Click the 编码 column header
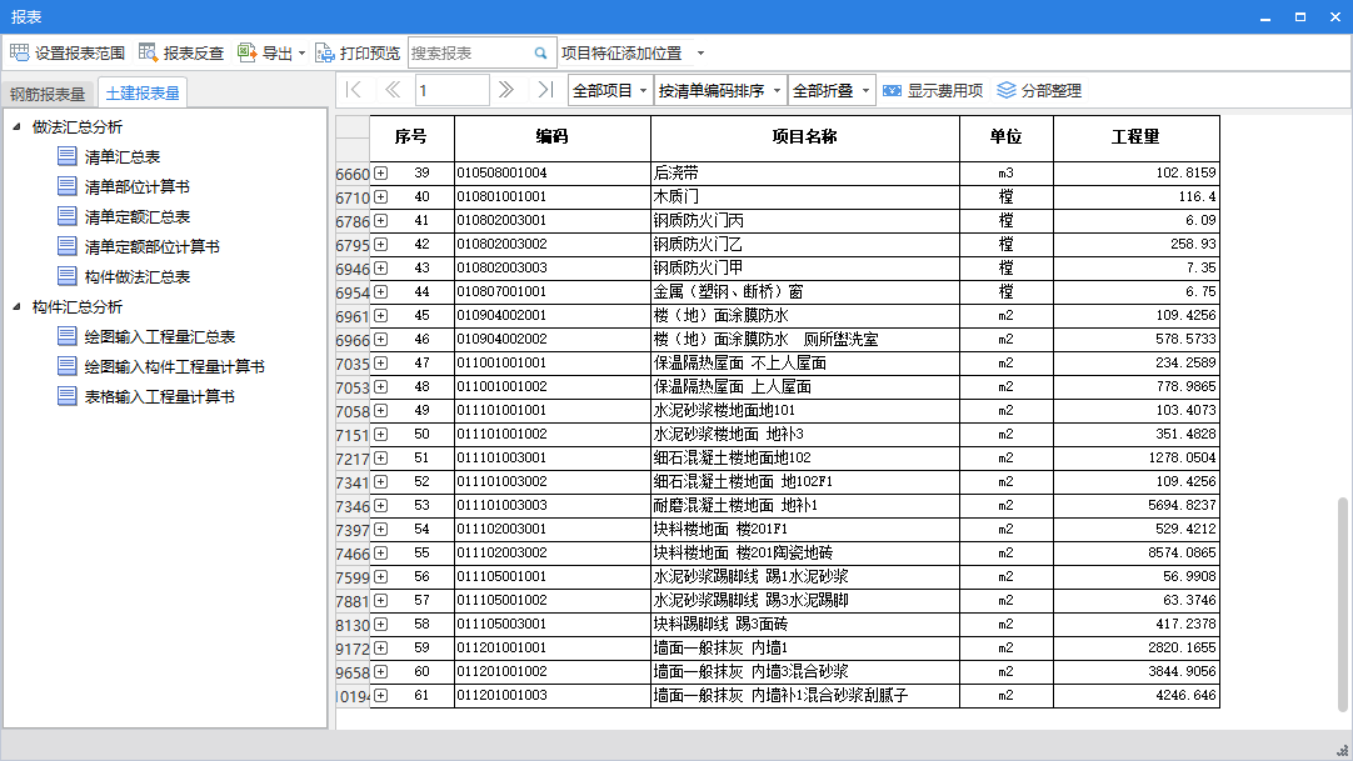 click(552, 137)
